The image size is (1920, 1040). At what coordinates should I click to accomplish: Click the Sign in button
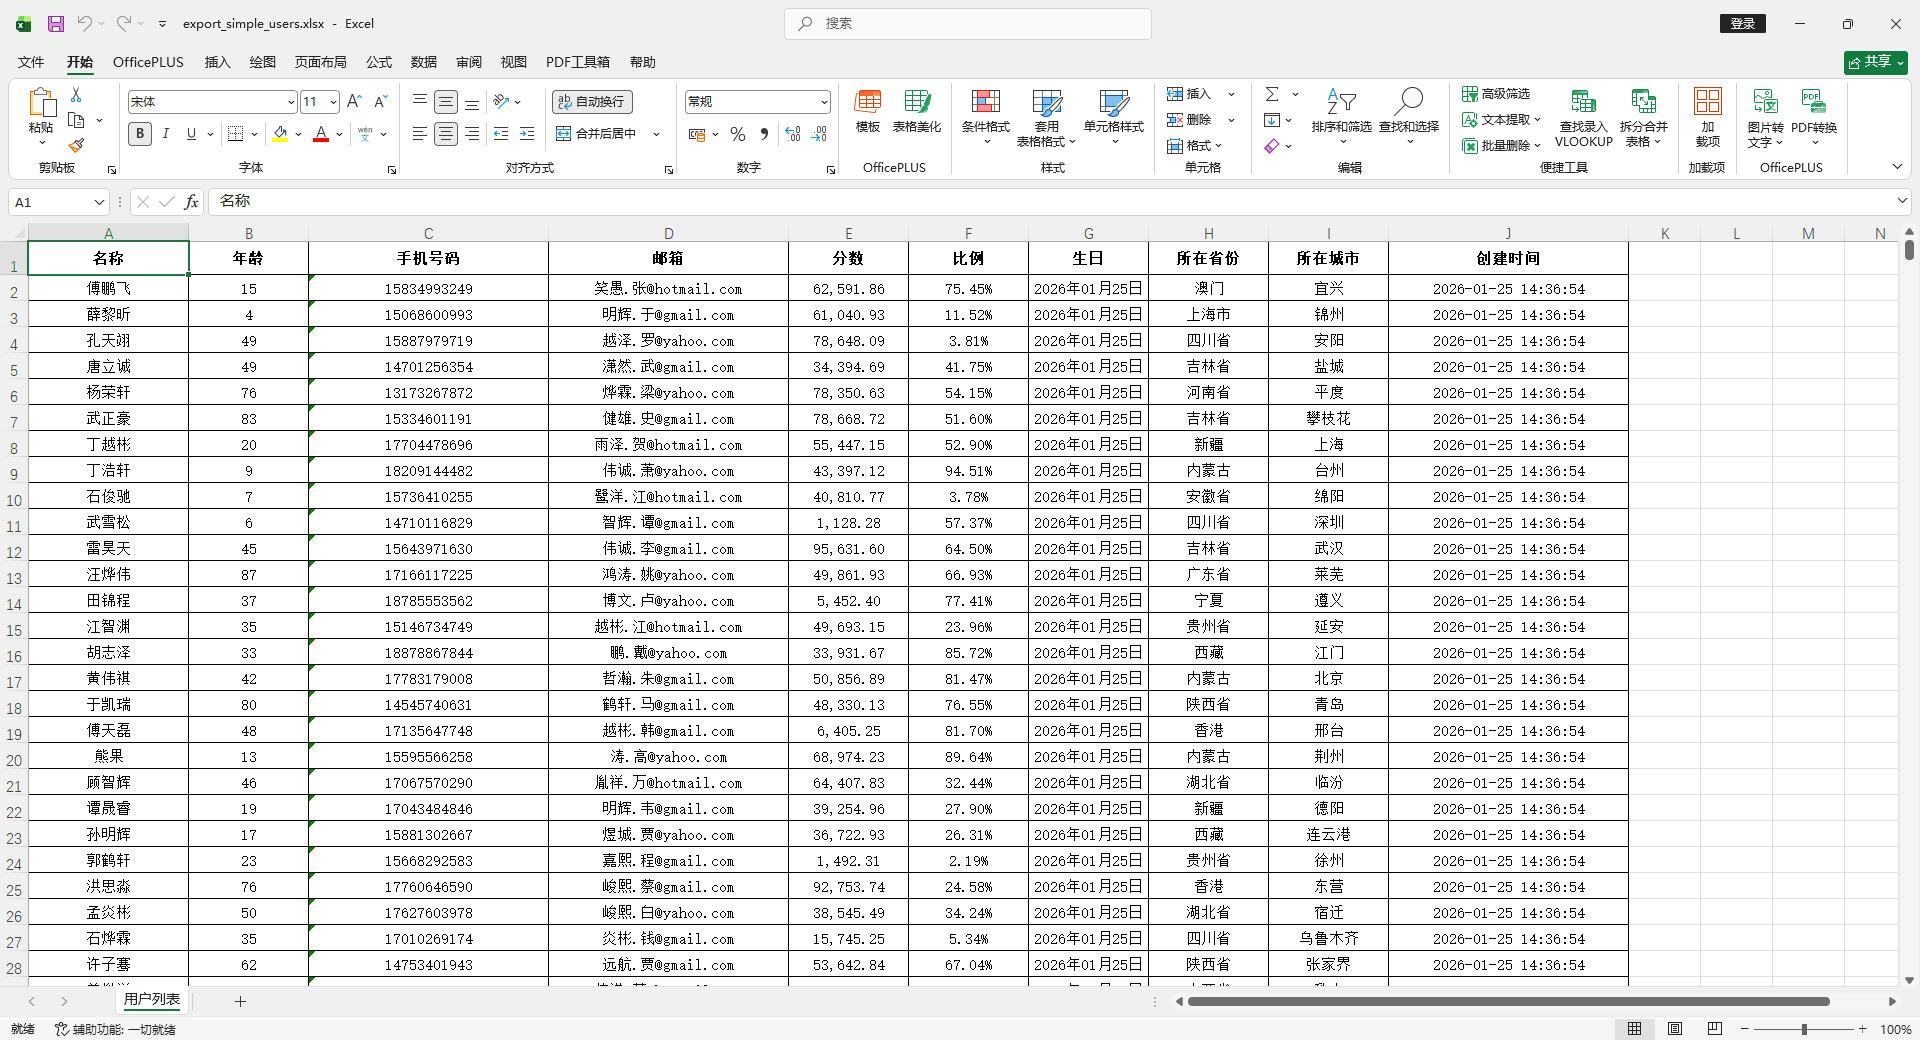(x=1742, y=24)
